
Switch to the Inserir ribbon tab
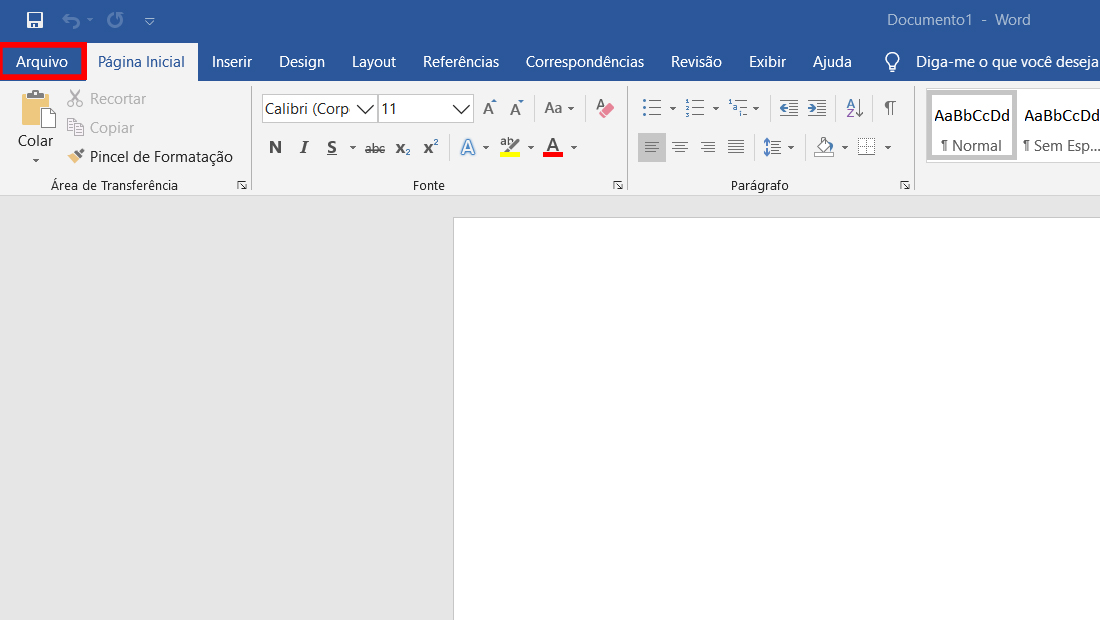click(232, 62)
